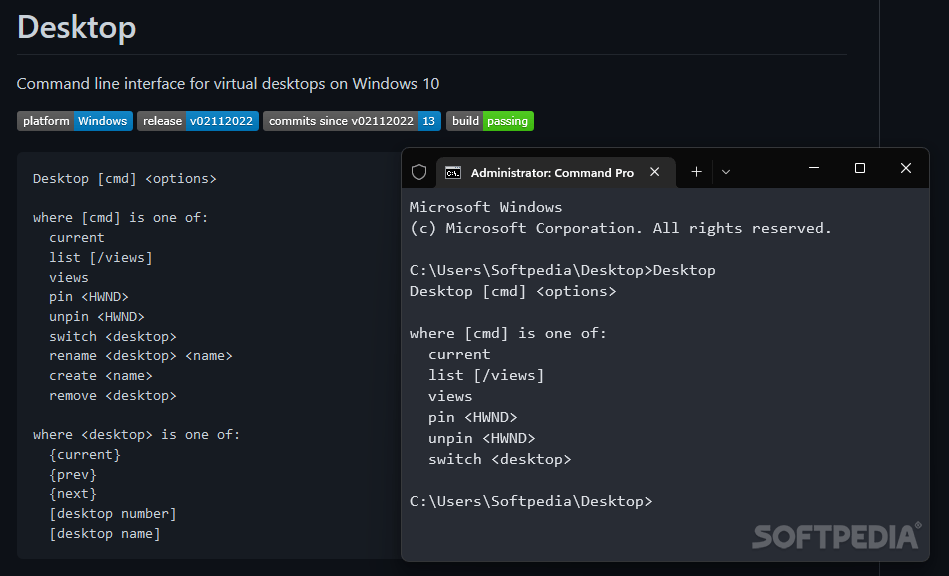
Task: Click 'unpin <HWND>' in the README code block
Action: pos(97,317)
